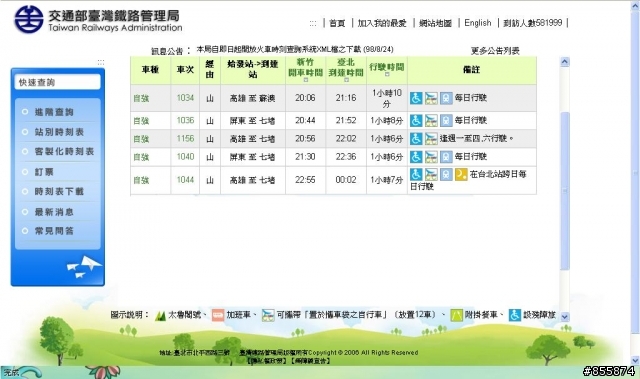Open 訂票 in the sidebar menu
The height and width of the screenshot is (379, 640).
[44, 172]
